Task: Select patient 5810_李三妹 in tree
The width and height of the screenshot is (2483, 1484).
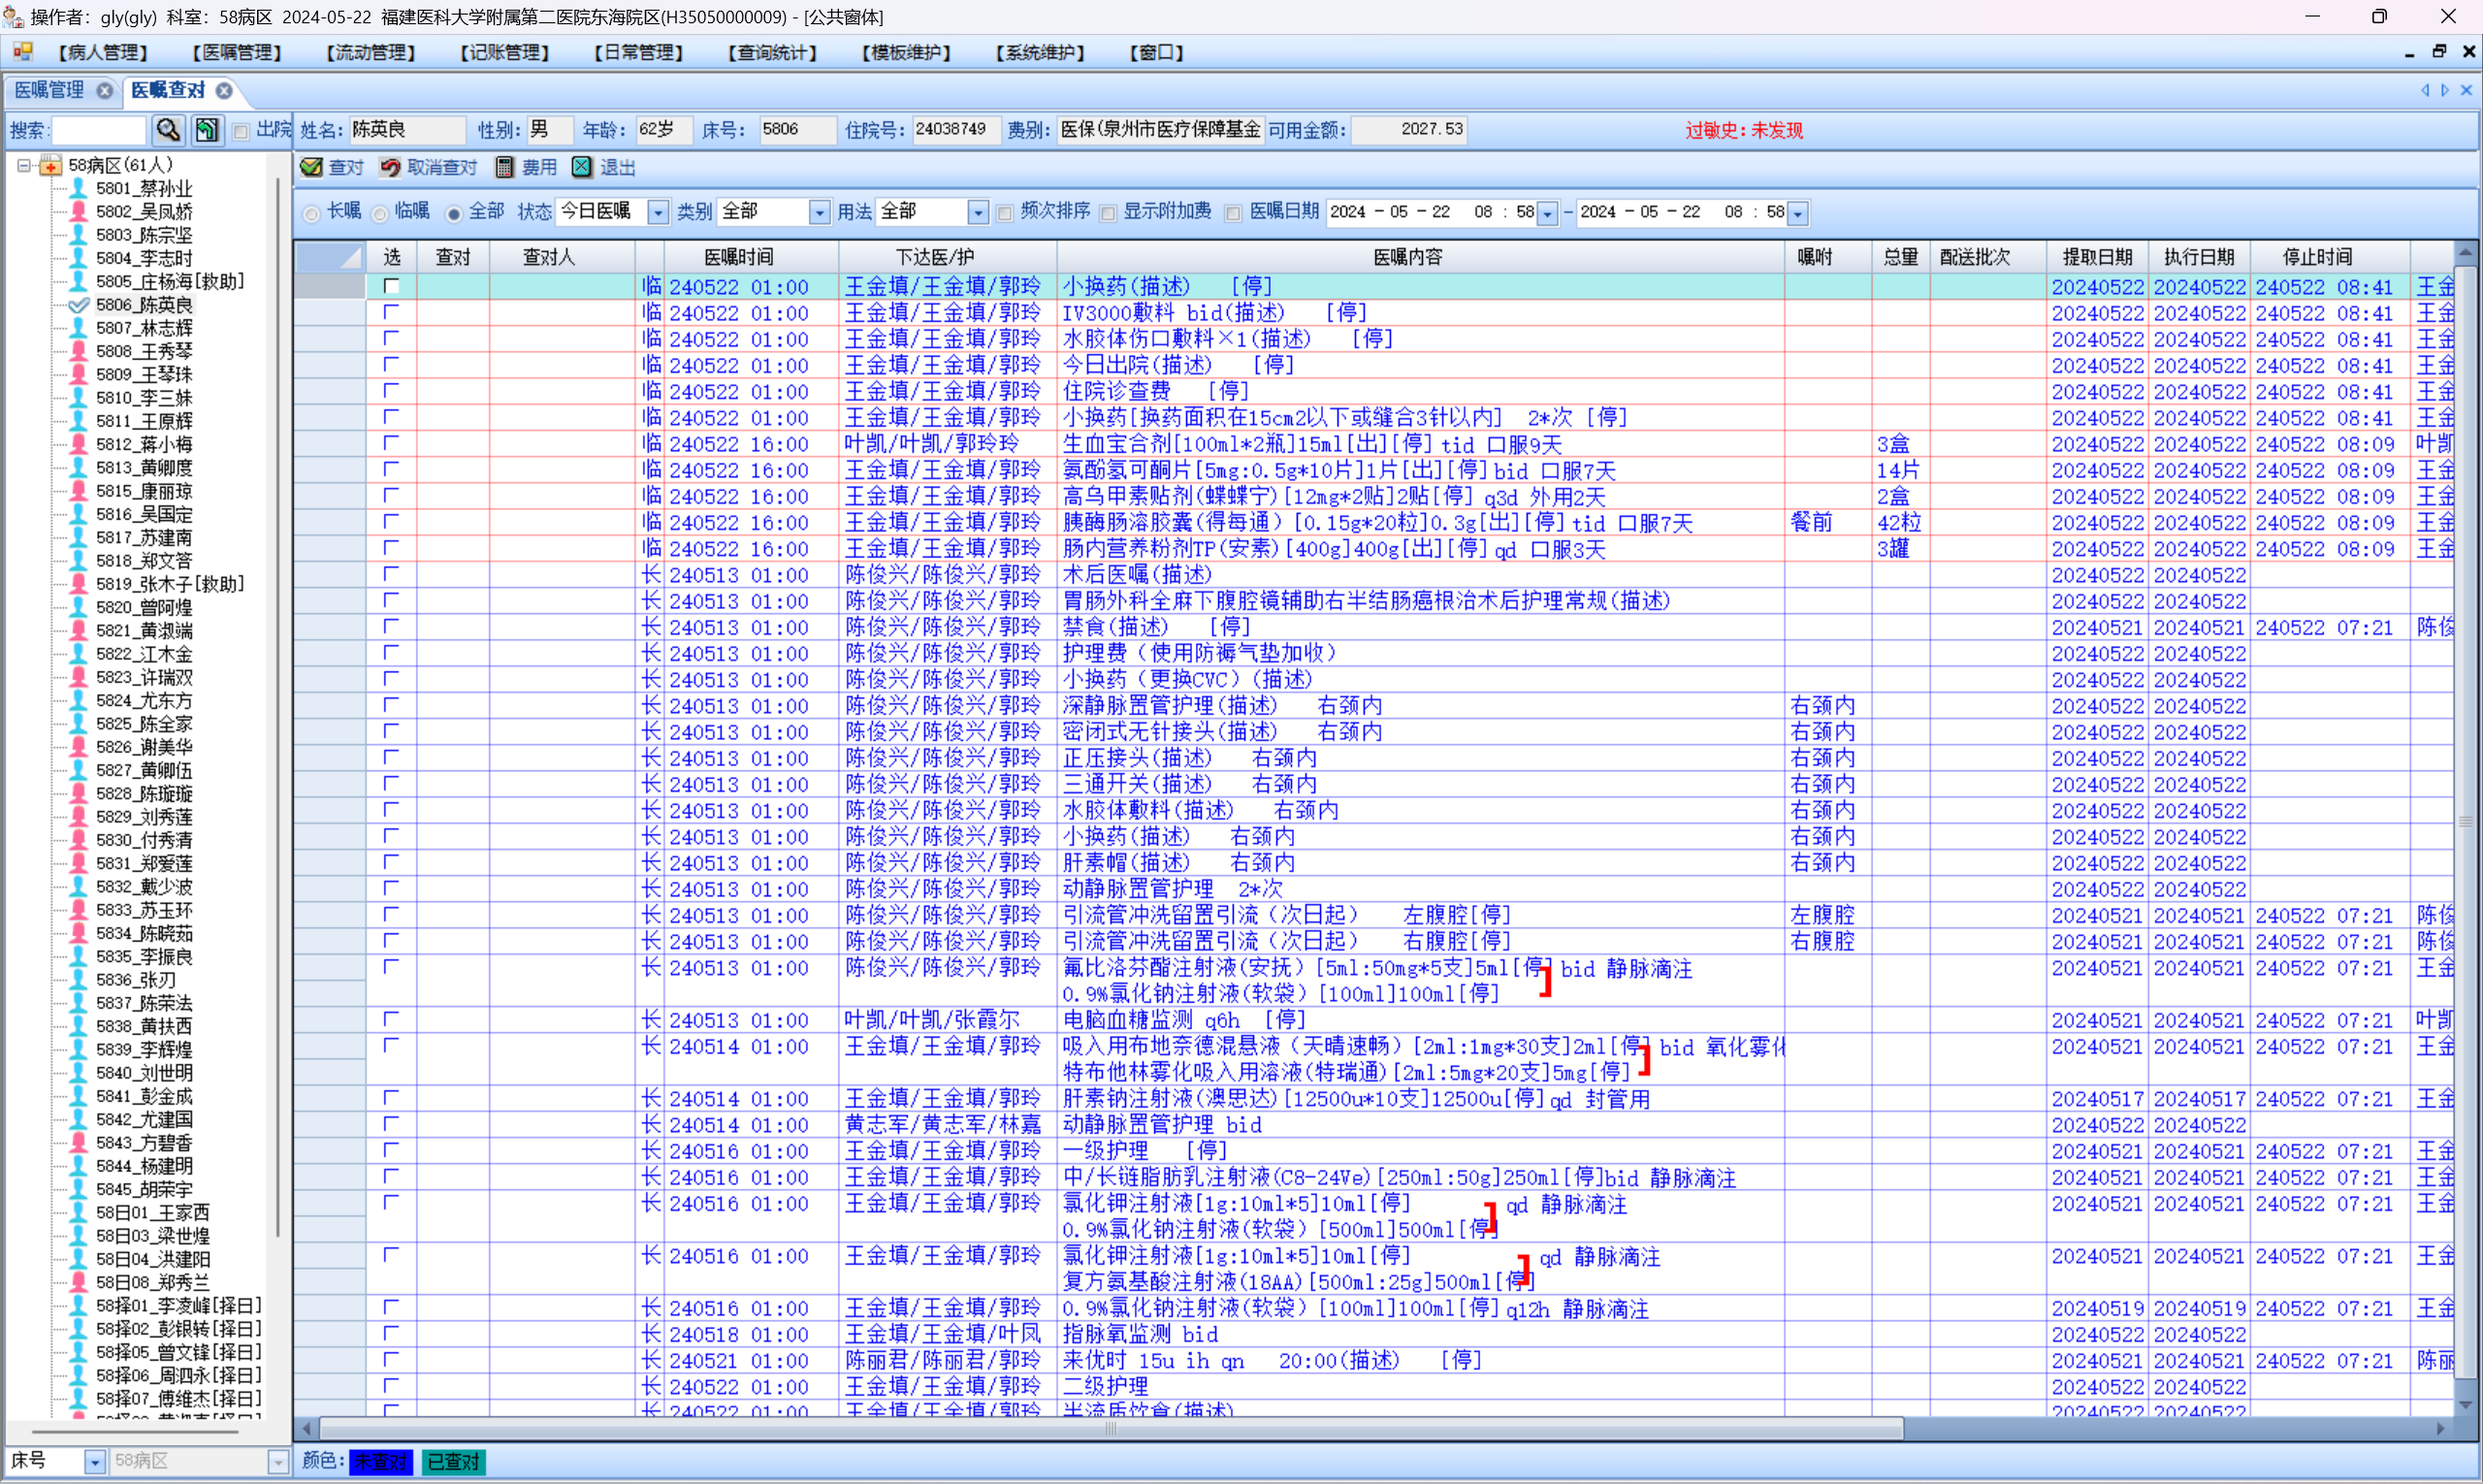Action: (144, 398)
